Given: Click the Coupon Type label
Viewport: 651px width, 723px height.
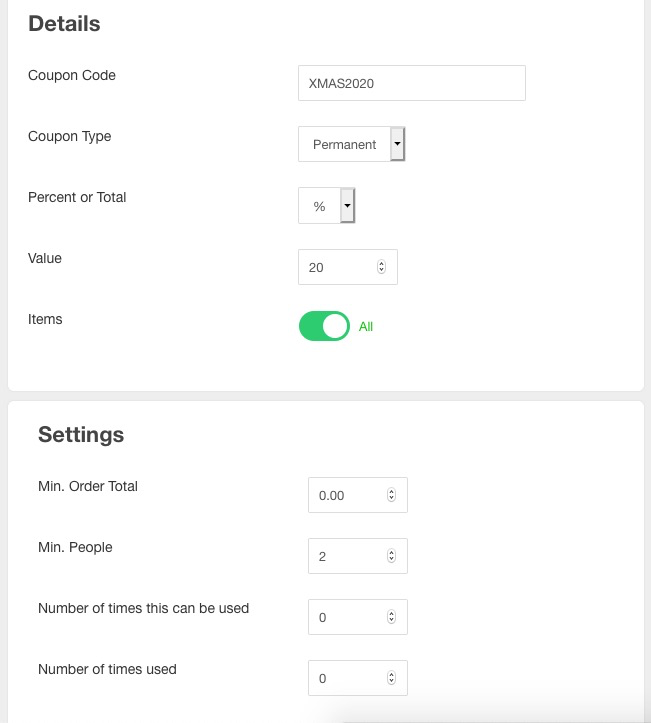Looking at the screenshot, I should [x=70, y=136].
